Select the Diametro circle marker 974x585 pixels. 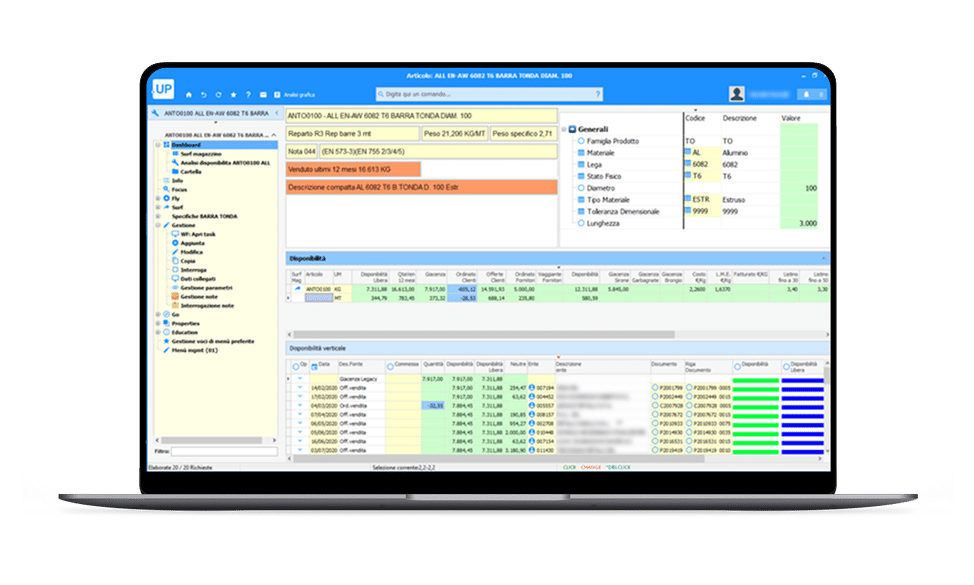(580, 187)
